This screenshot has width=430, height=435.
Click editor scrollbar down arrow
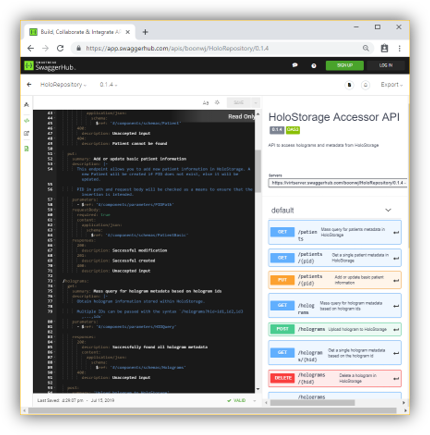258,389
